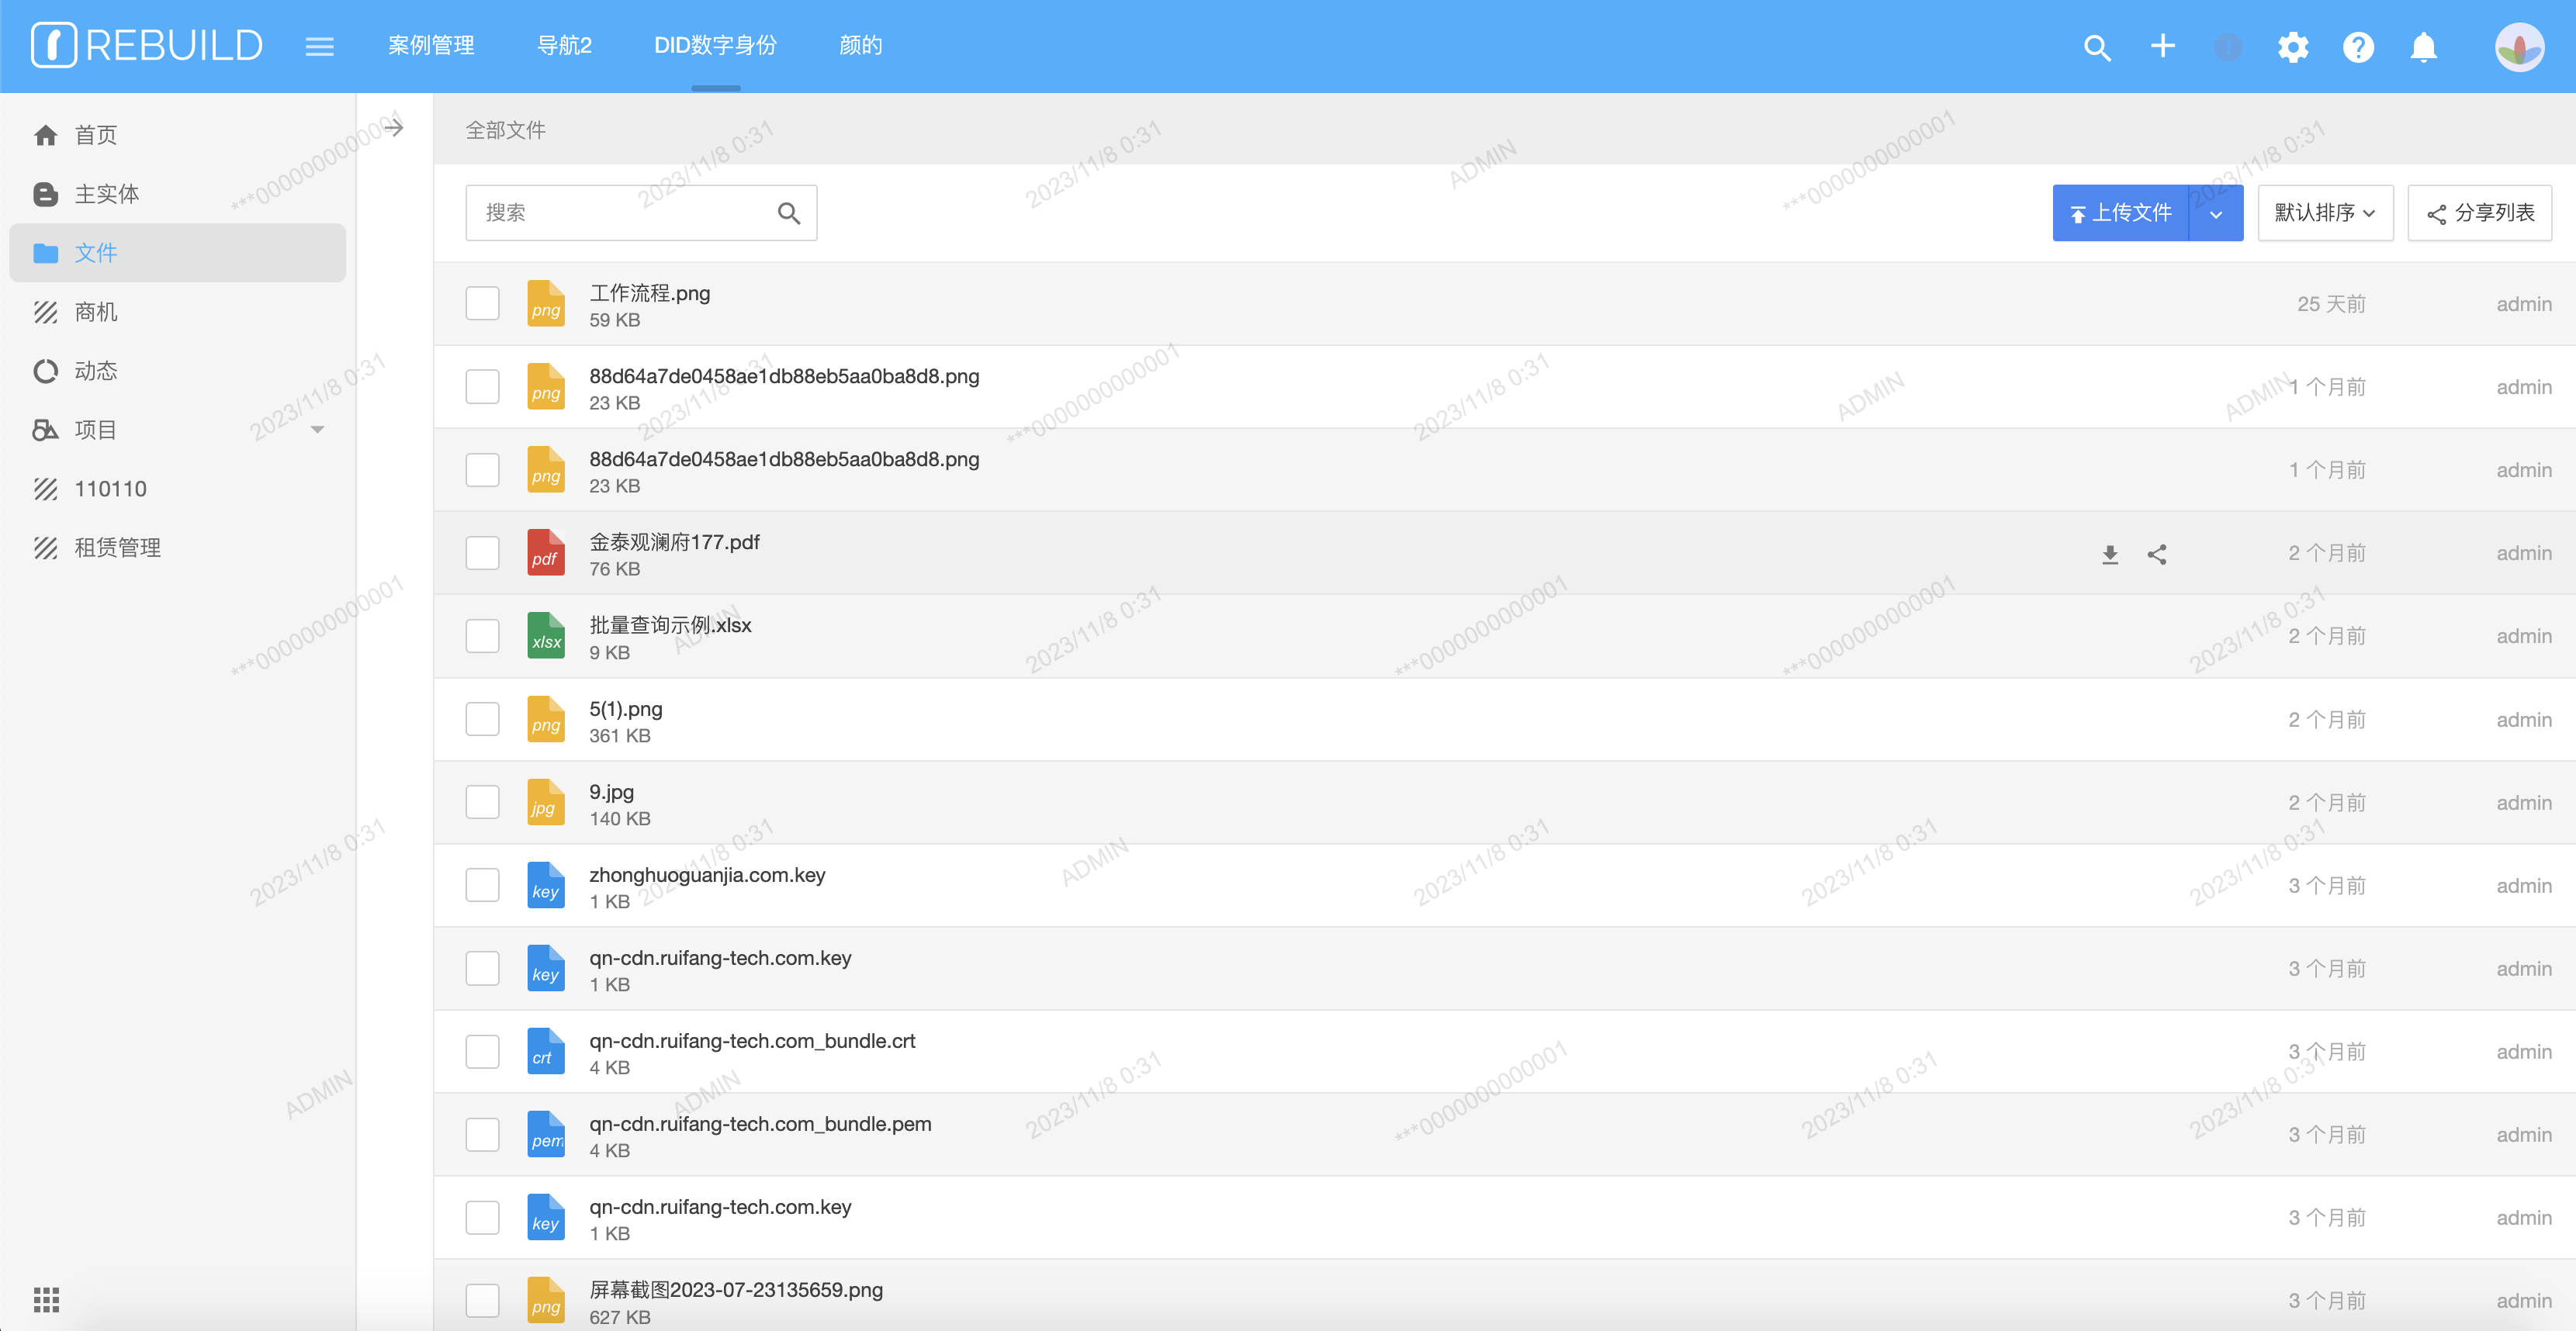Select 文件 in sidebar
Image resolution: width=2576 pixels, height=1331 pixels.
[x=178, y=253]
